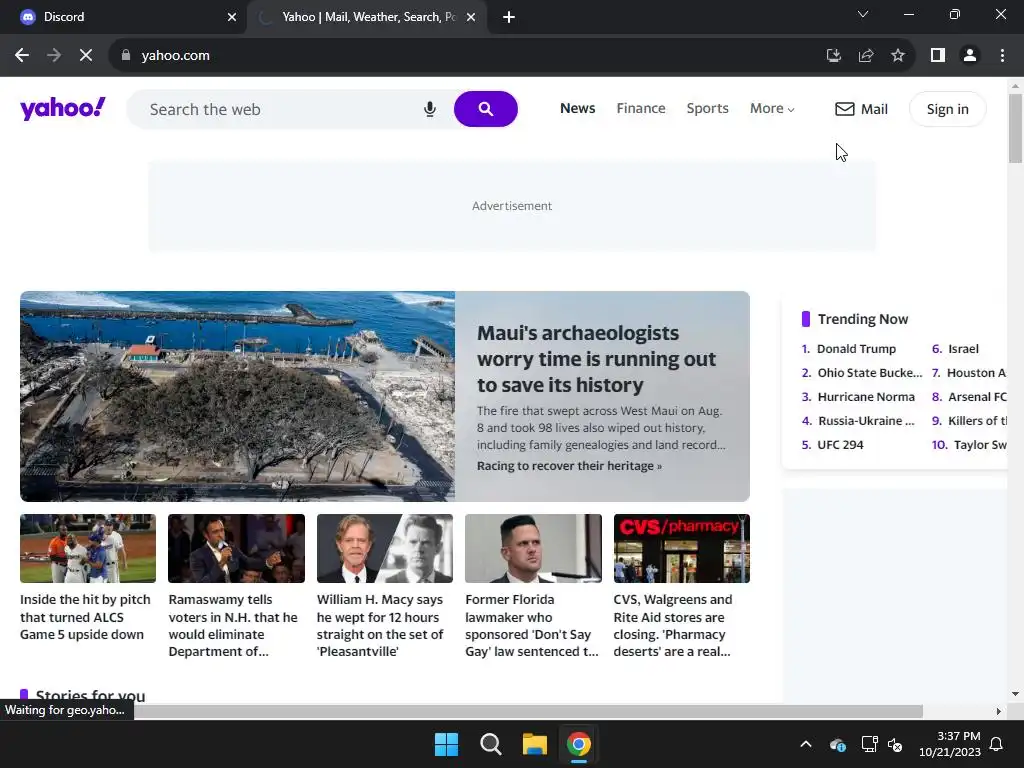
Task: Bookmark this page with the star icon
Action: coord(898,56)
